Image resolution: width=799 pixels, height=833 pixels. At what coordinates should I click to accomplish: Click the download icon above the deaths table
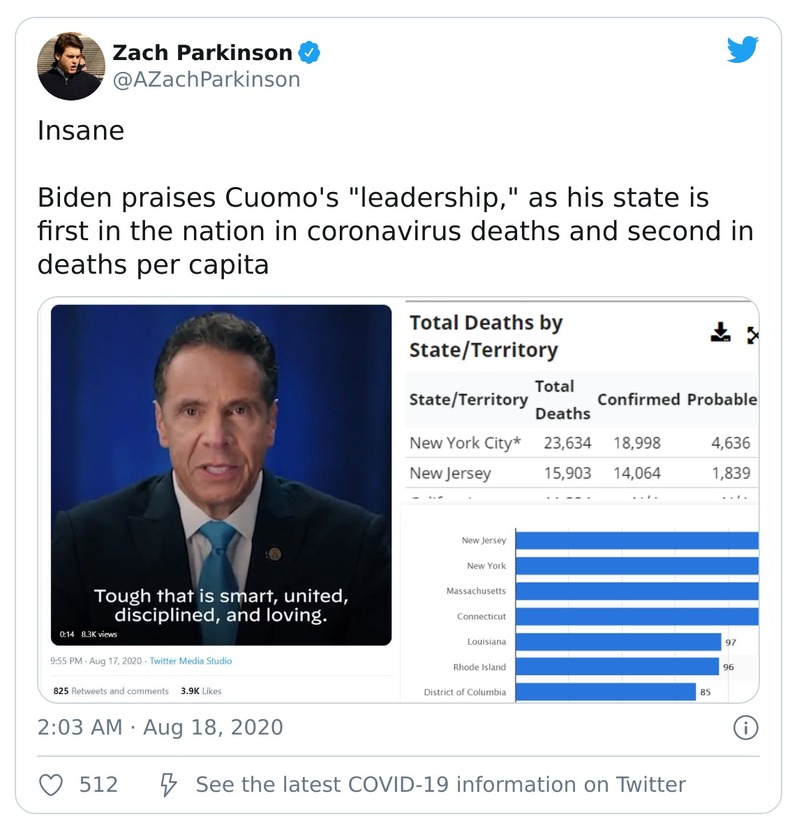pos(721,332)
